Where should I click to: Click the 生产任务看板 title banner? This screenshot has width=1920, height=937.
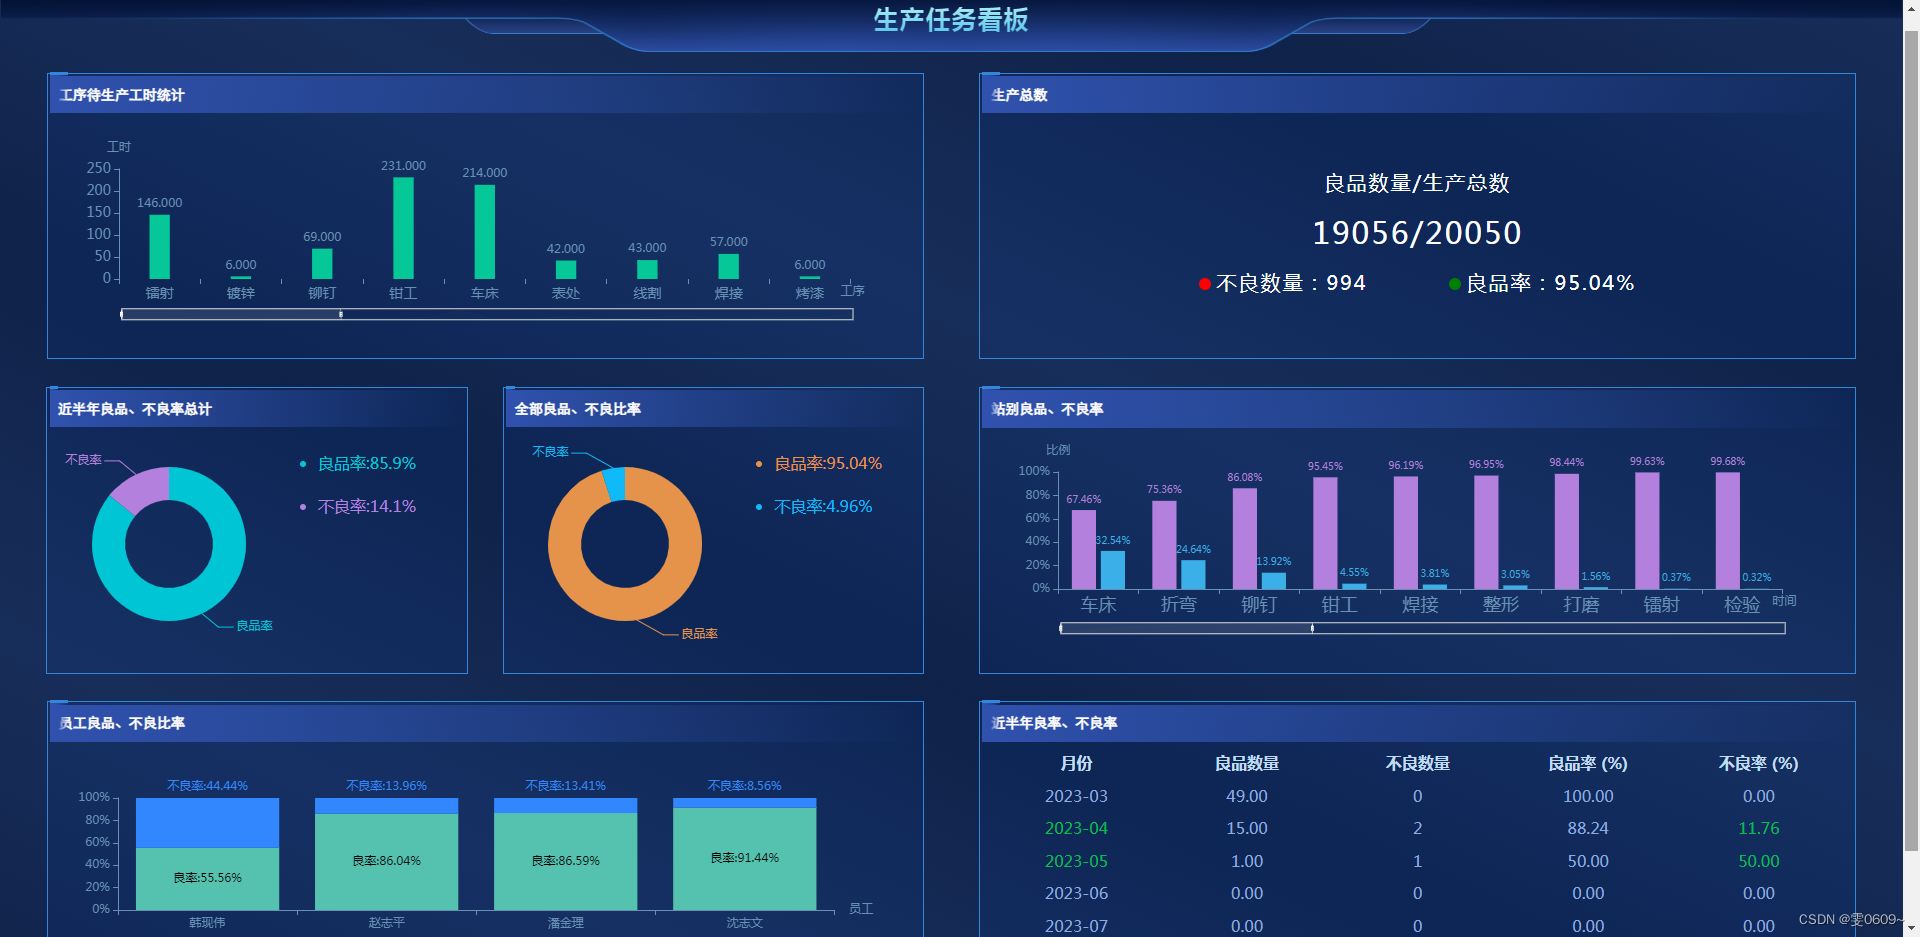(x=951, y=20)
